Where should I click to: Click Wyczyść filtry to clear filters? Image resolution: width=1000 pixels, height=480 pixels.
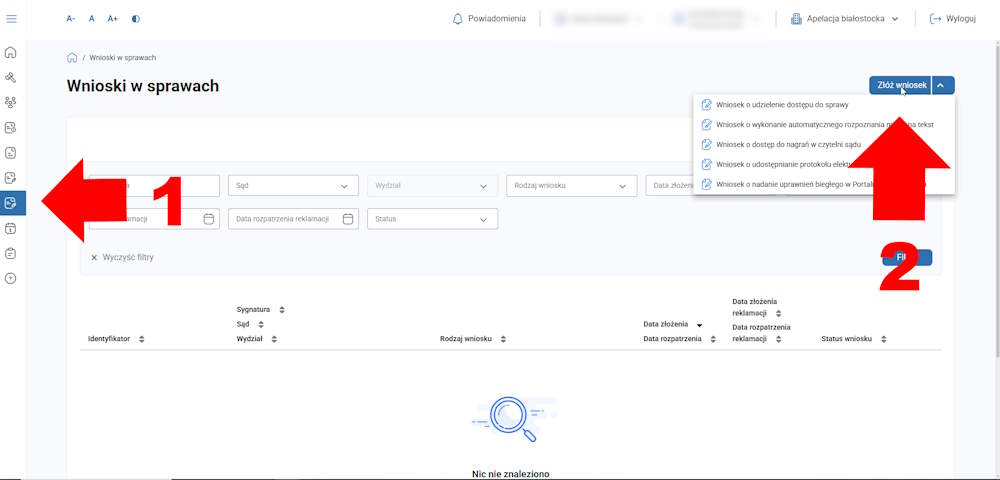tap(122, 258)
